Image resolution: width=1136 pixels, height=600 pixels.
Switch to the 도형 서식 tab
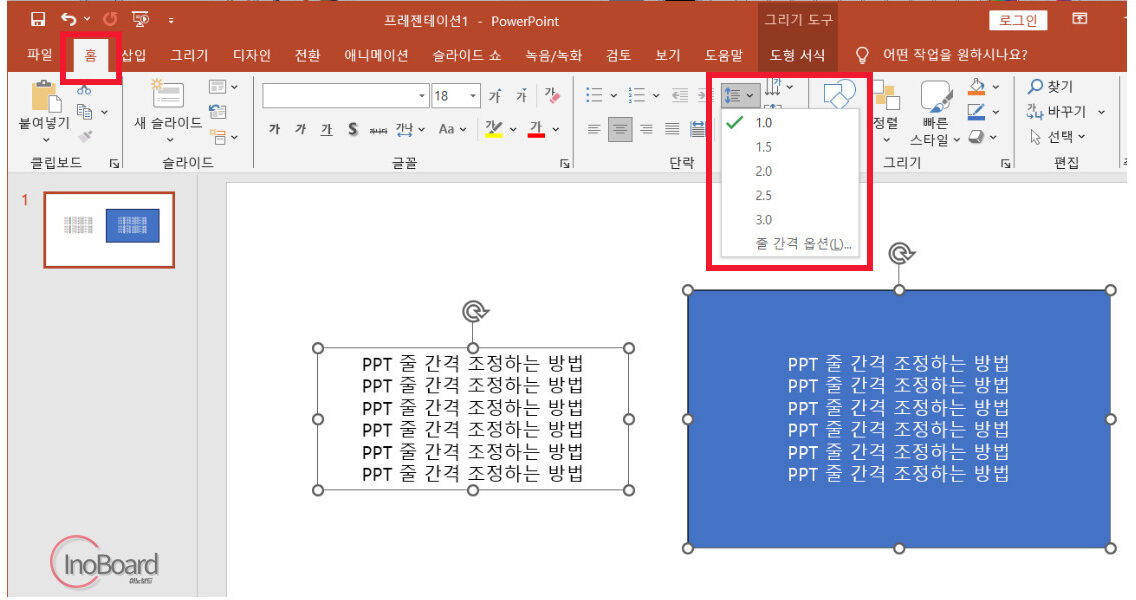[x=797, y=54]
